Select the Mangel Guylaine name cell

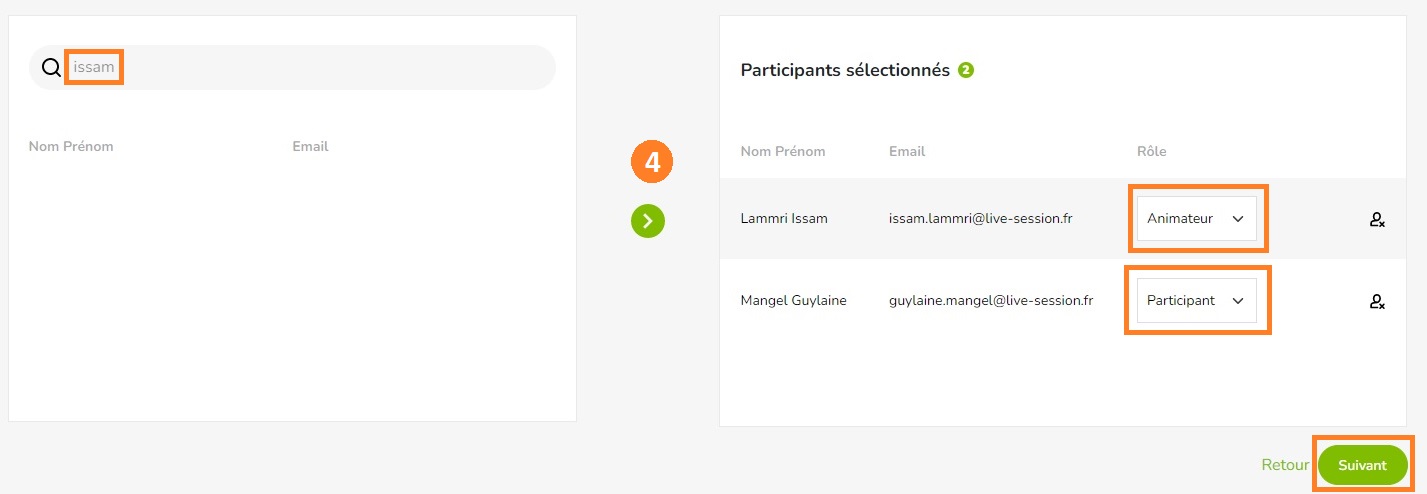pyautogui.click(x=793, y=300)
